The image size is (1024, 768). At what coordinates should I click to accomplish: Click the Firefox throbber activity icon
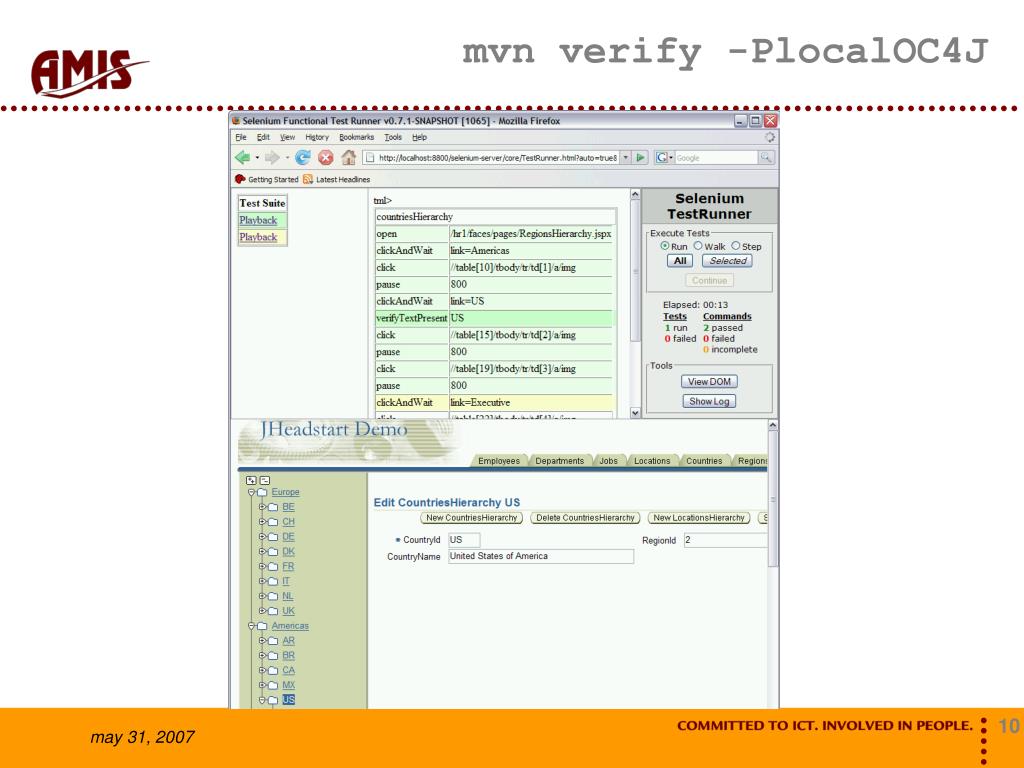click(x=770, y=137)
